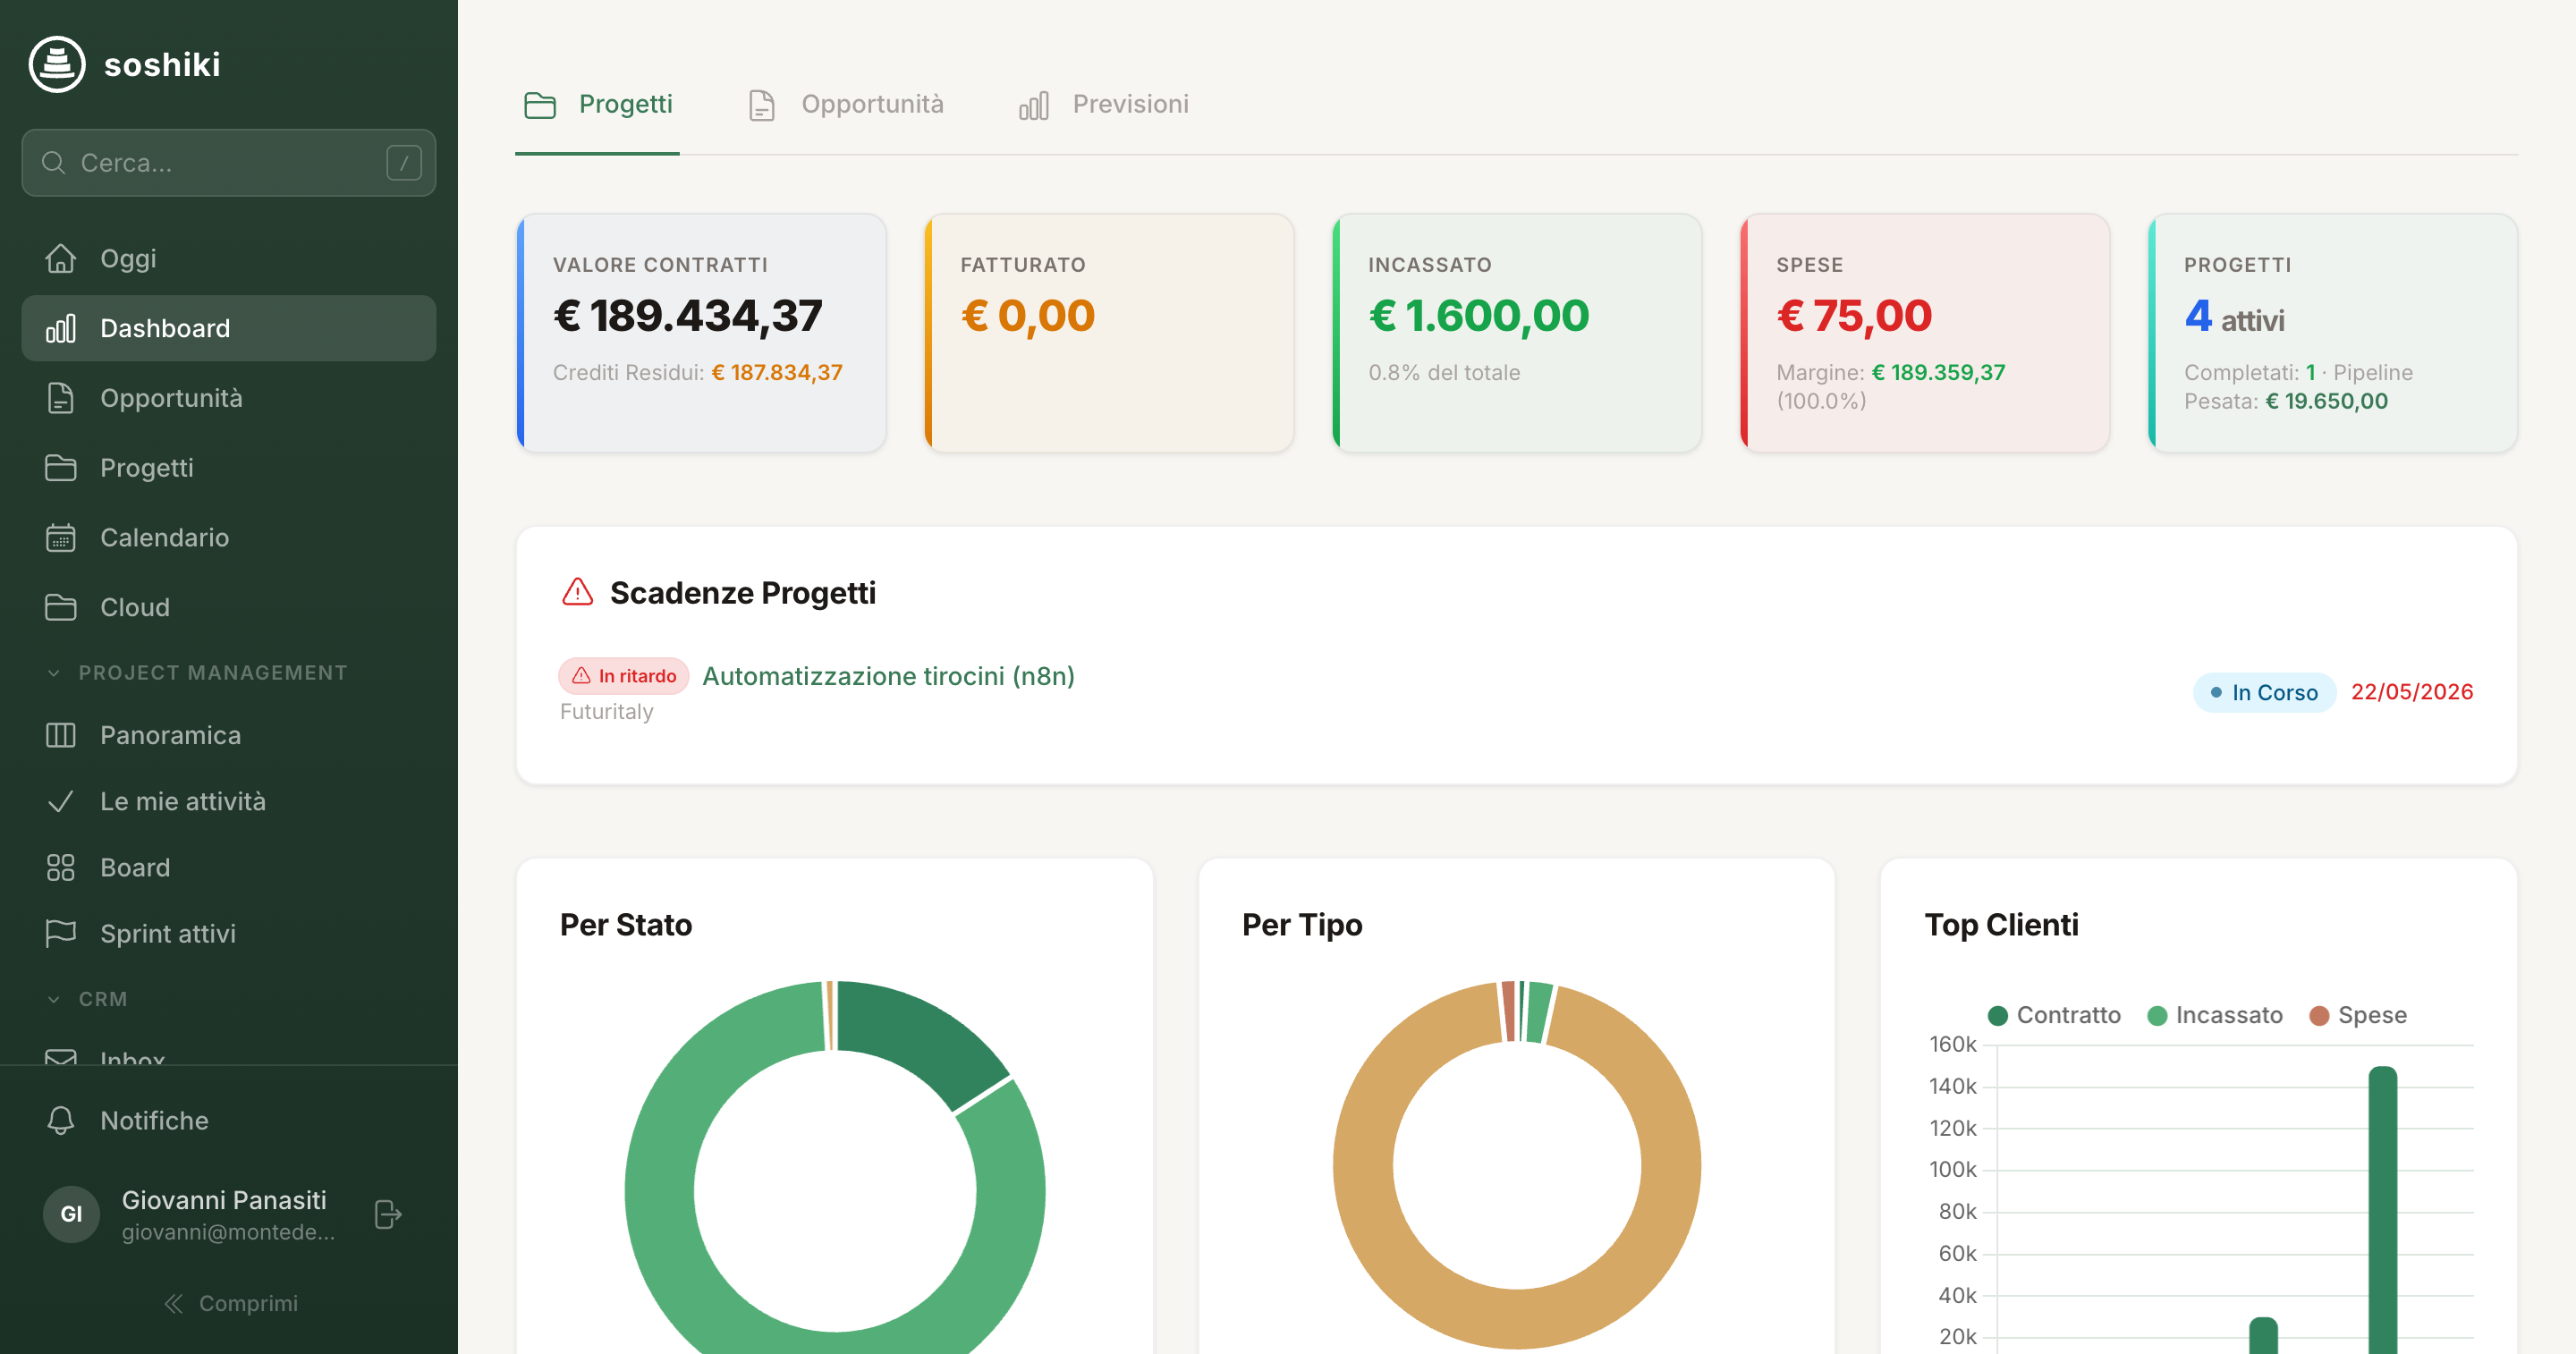Click the Margine € 189.359,37 value

click(x=1939, y=373)
